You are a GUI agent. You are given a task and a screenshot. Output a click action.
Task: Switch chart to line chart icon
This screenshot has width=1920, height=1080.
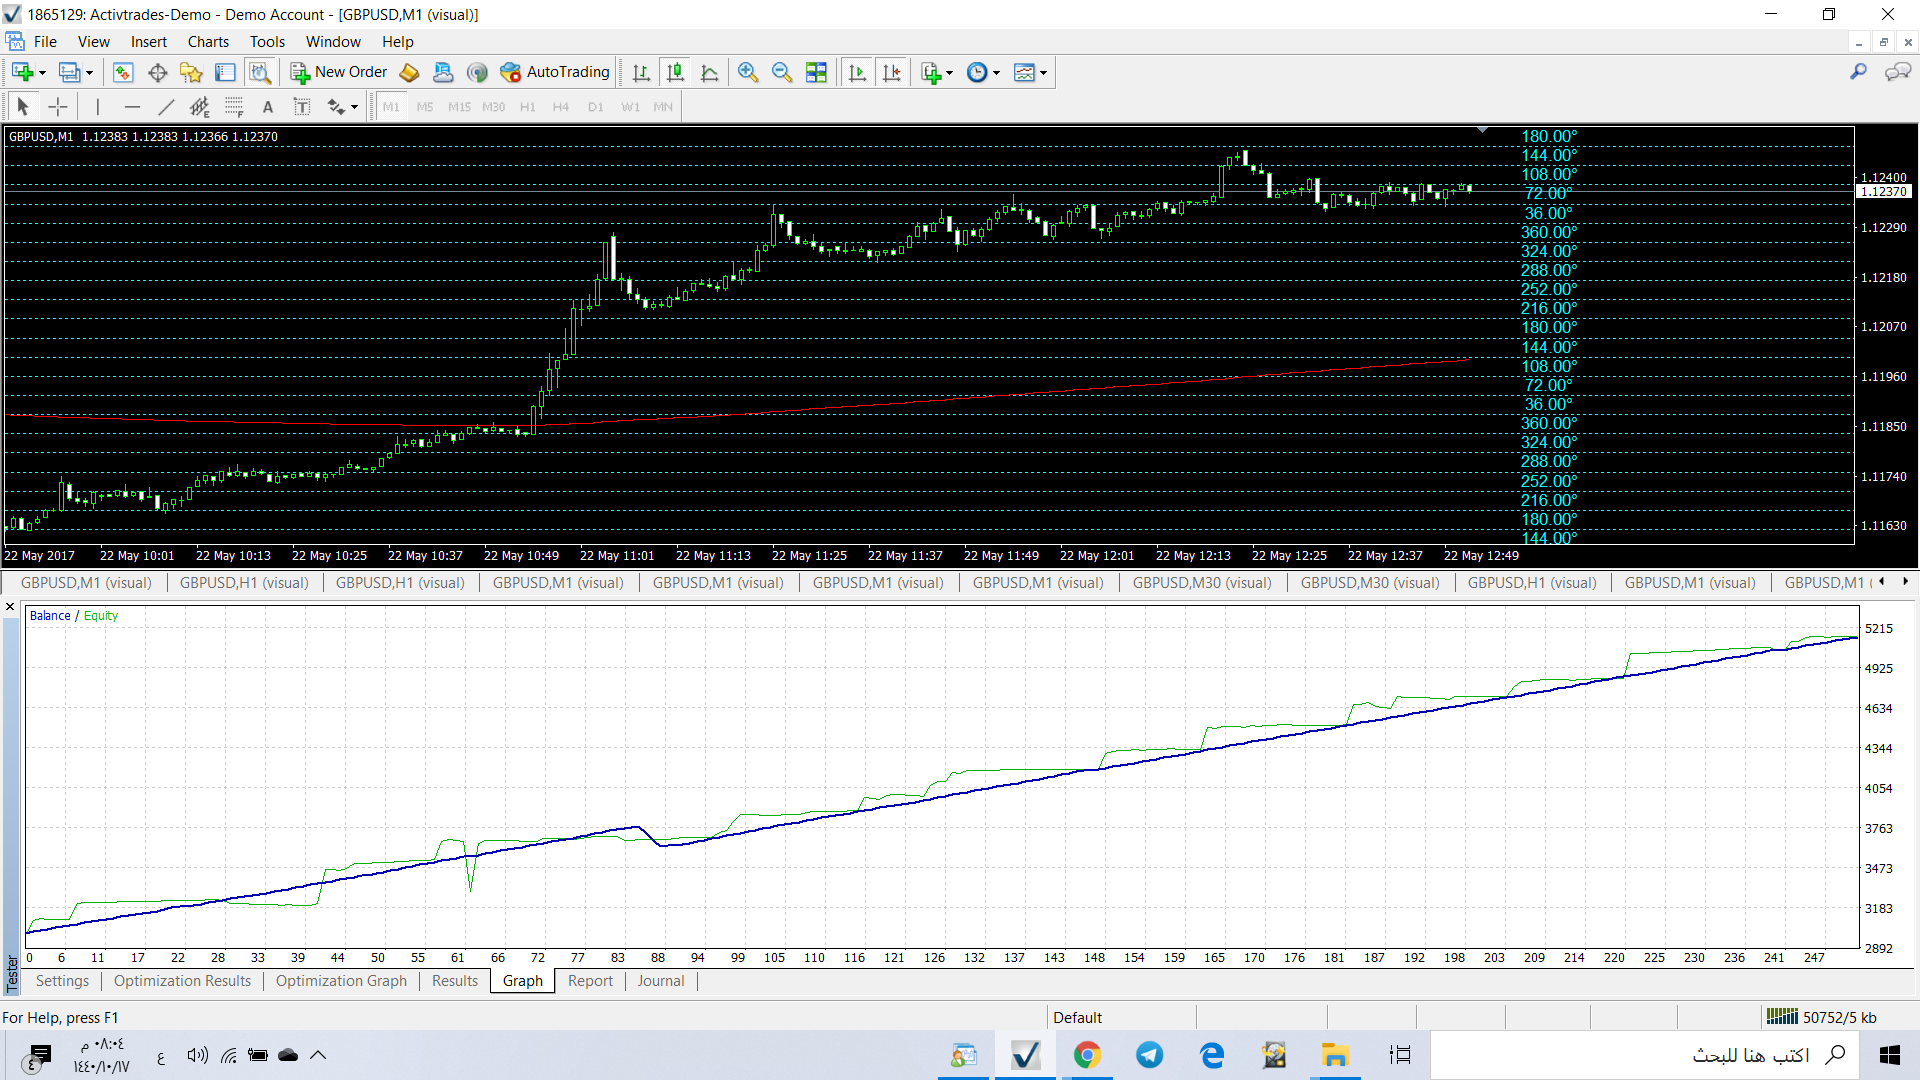710,72
